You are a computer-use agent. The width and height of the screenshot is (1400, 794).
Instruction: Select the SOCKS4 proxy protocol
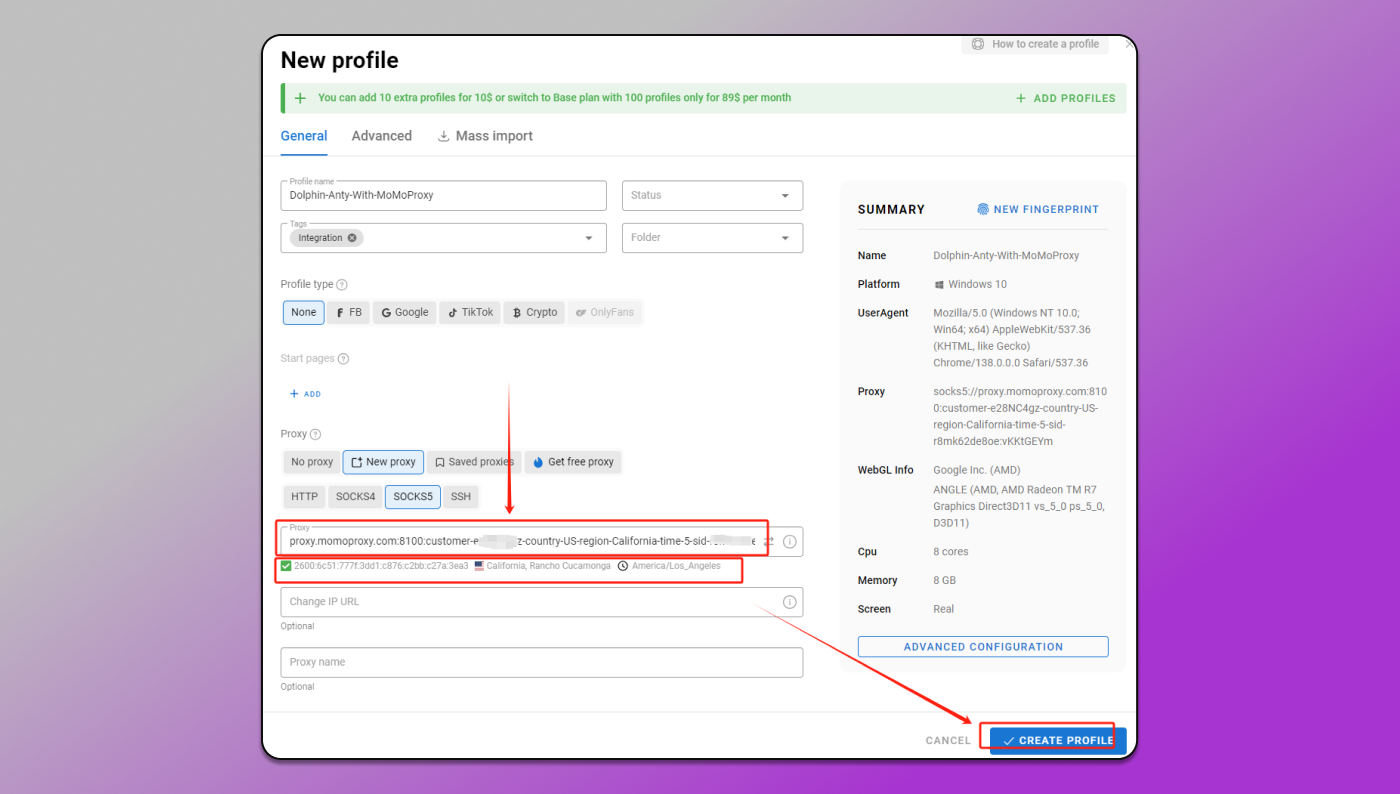355,497
